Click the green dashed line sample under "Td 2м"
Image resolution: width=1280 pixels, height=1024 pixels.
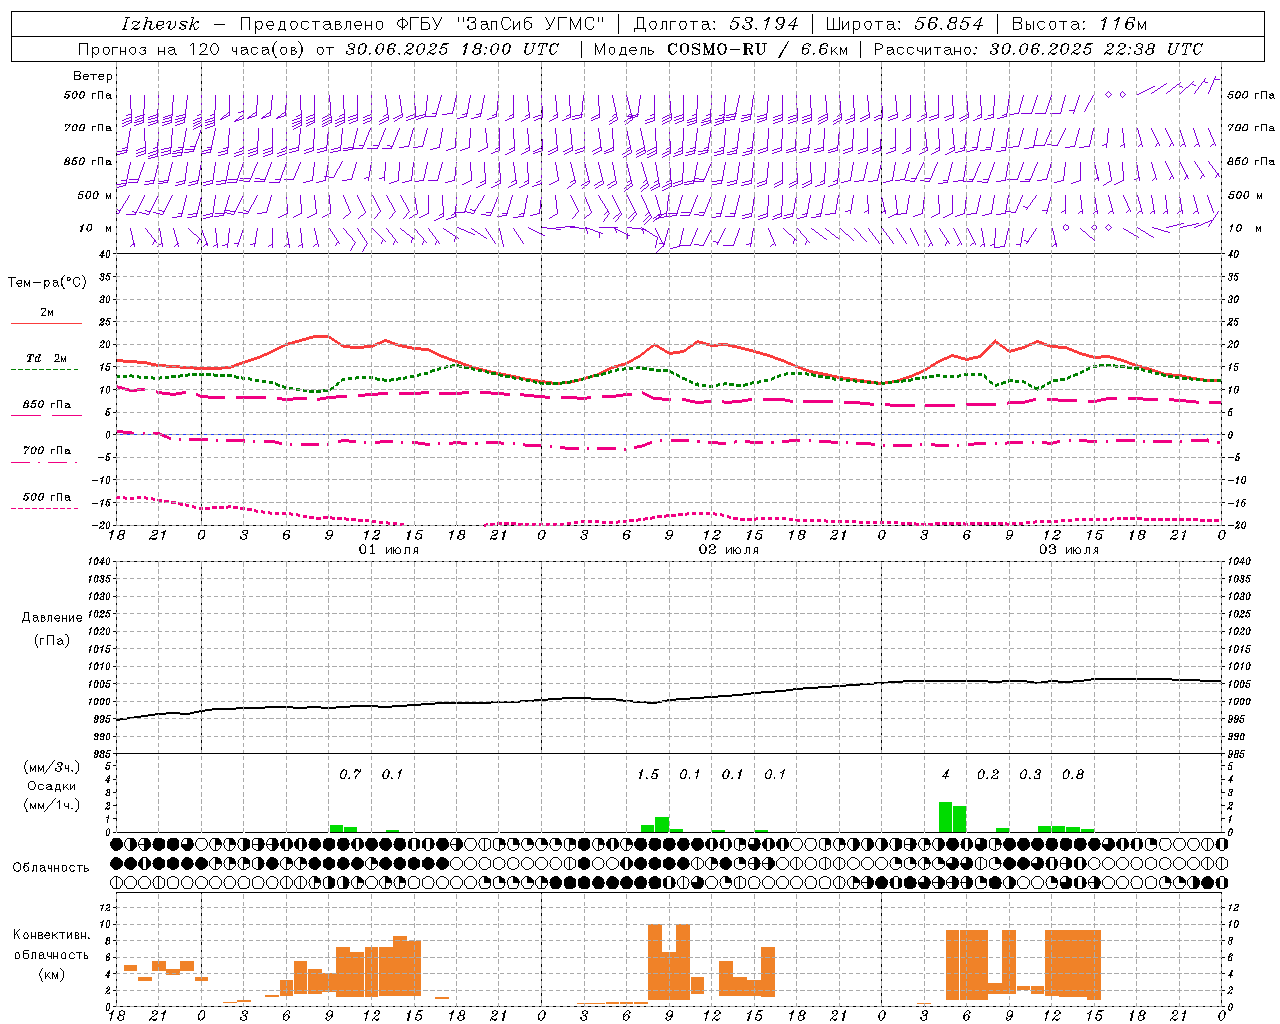coord(45,369)
